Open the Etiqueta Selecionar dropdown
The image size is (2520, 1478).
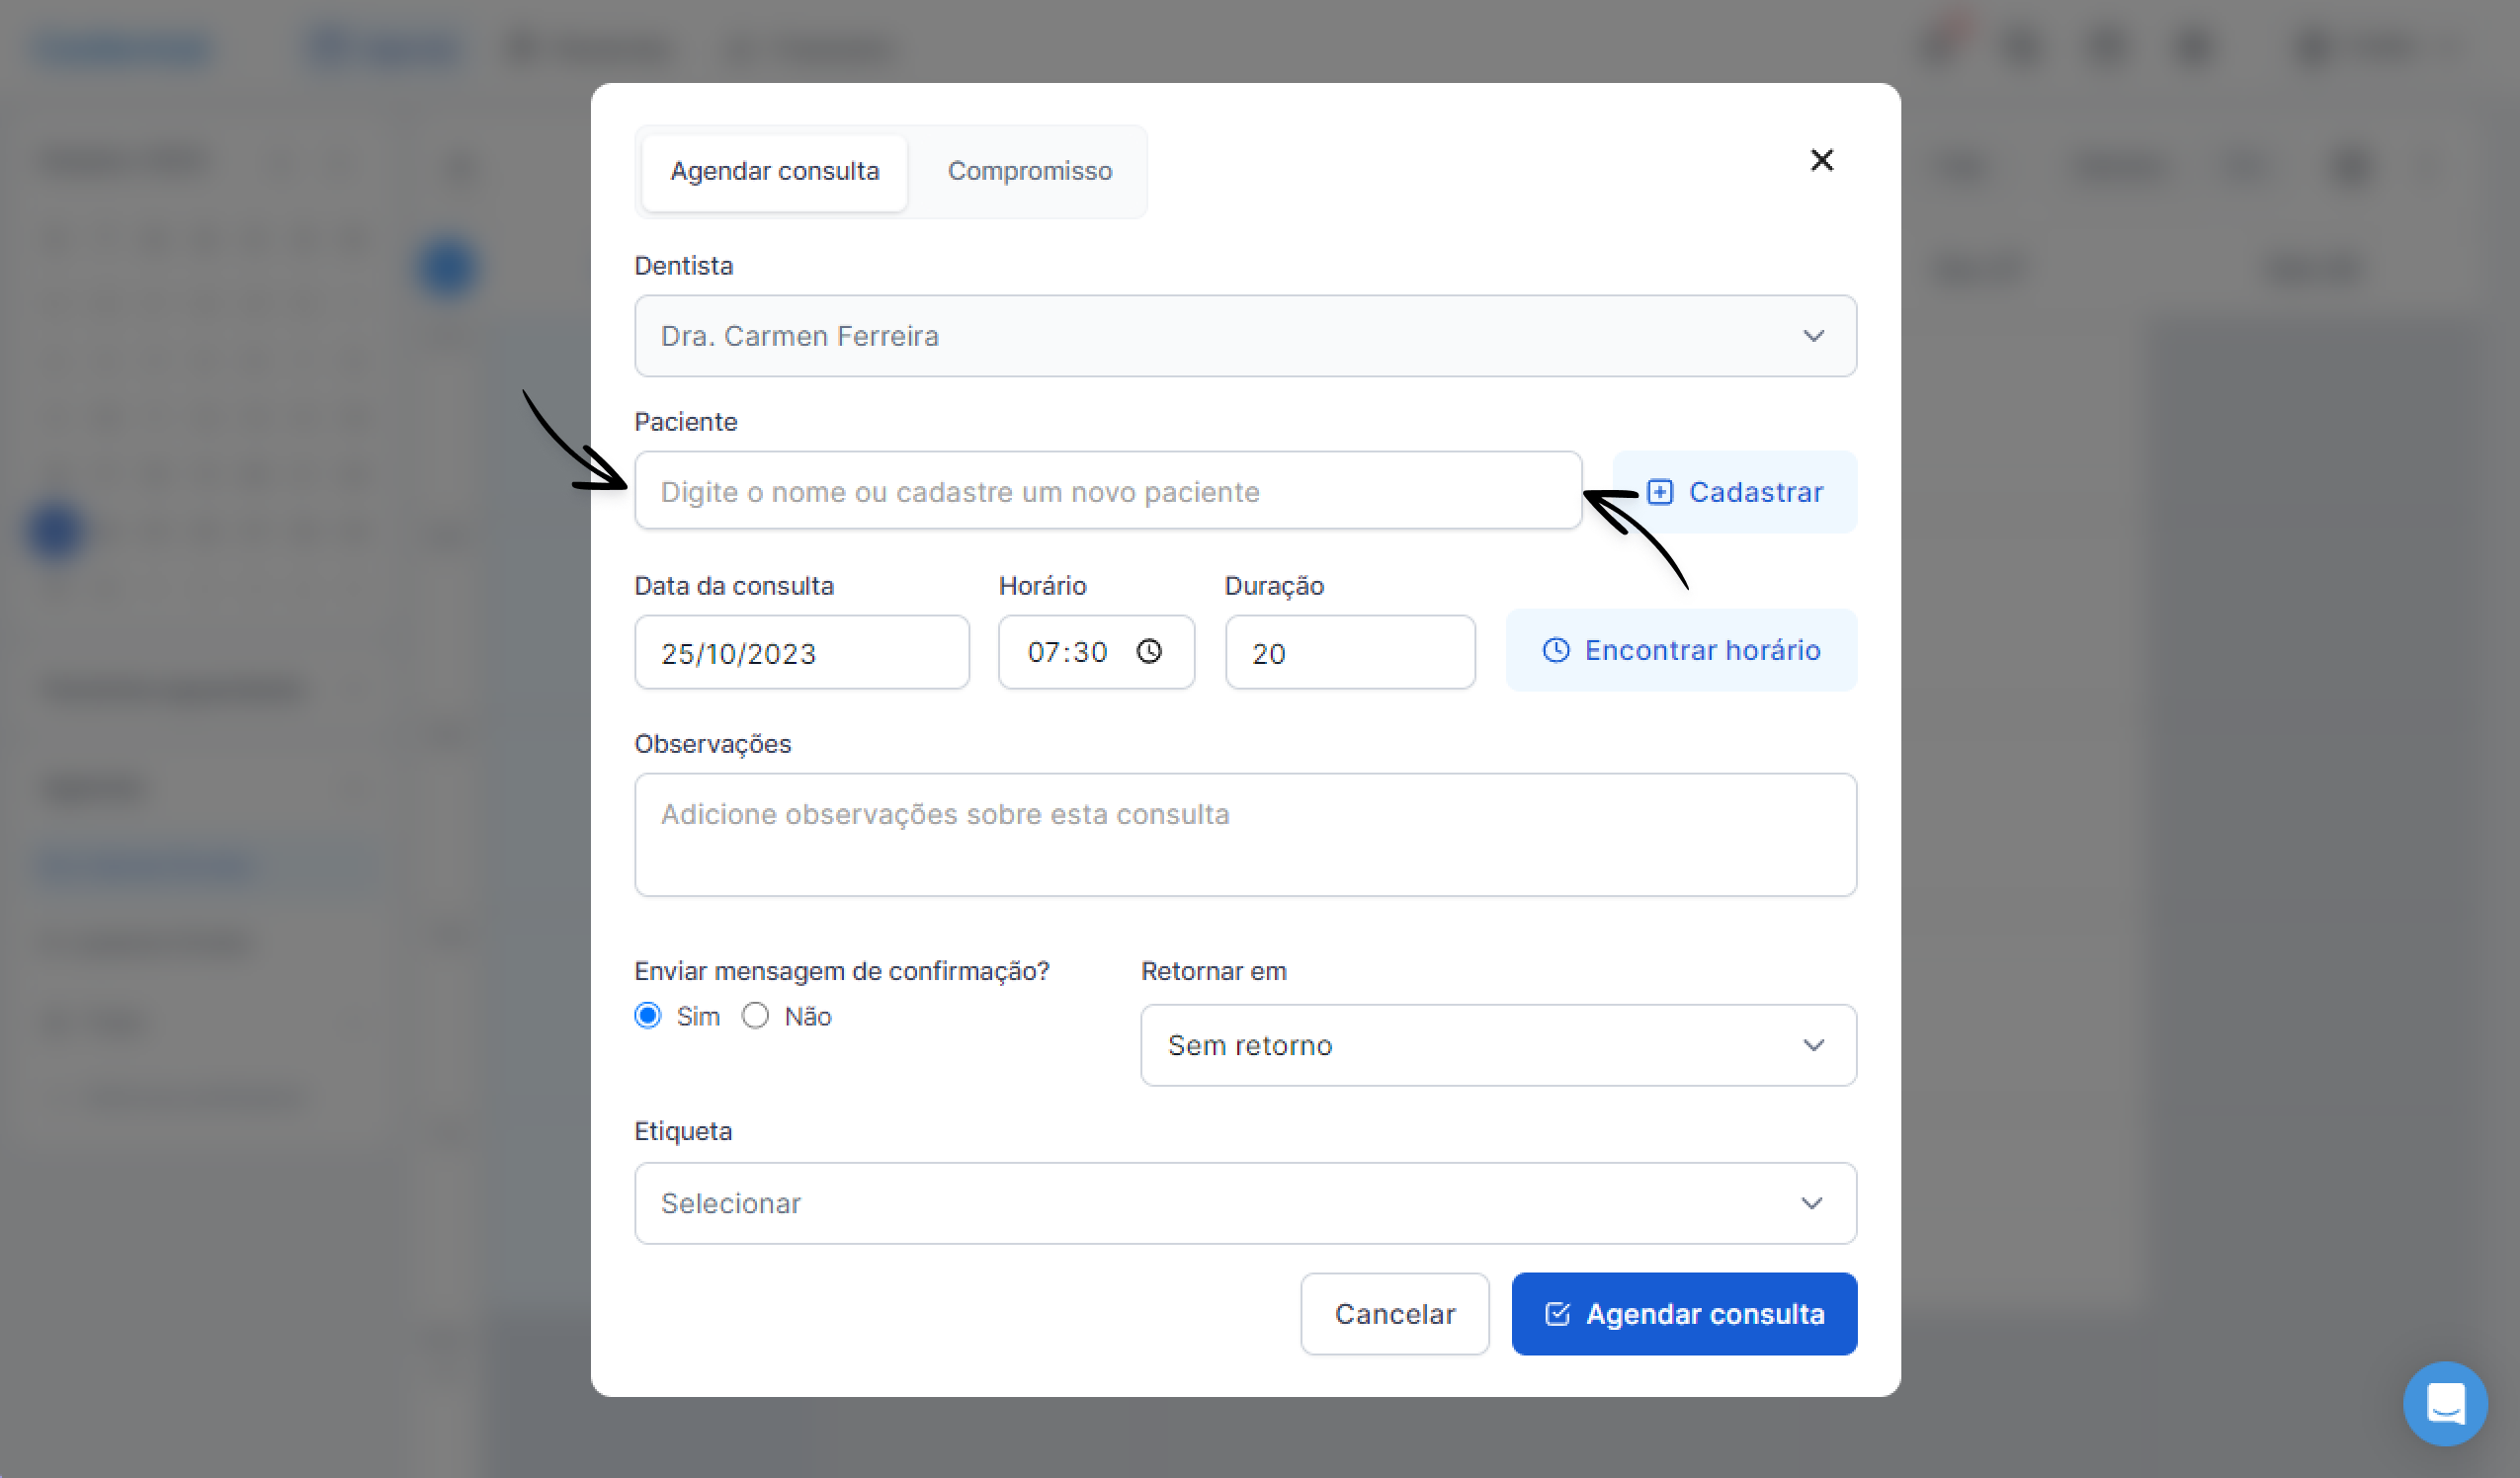point(1245,1203)
